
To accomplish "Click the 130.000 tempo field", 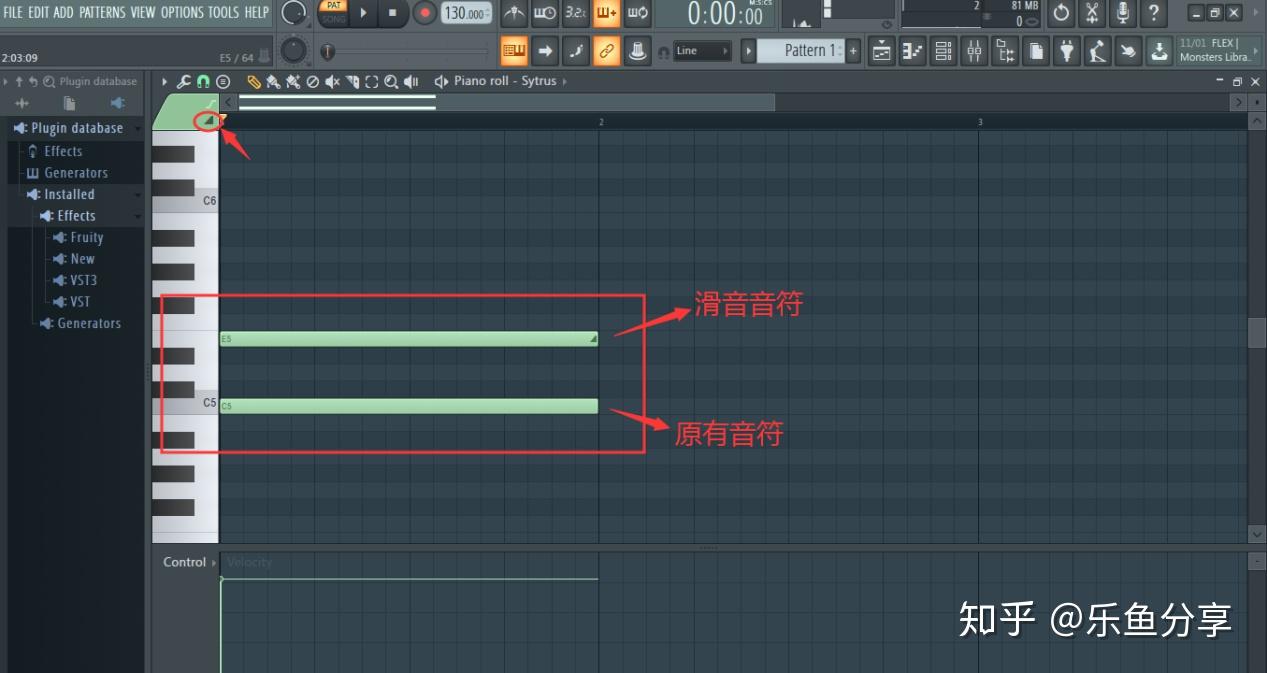I will coord(466,13).
